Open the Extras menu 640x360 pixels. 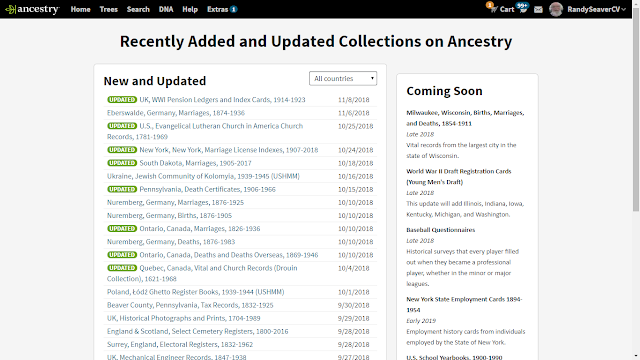(x=222, y=9)
